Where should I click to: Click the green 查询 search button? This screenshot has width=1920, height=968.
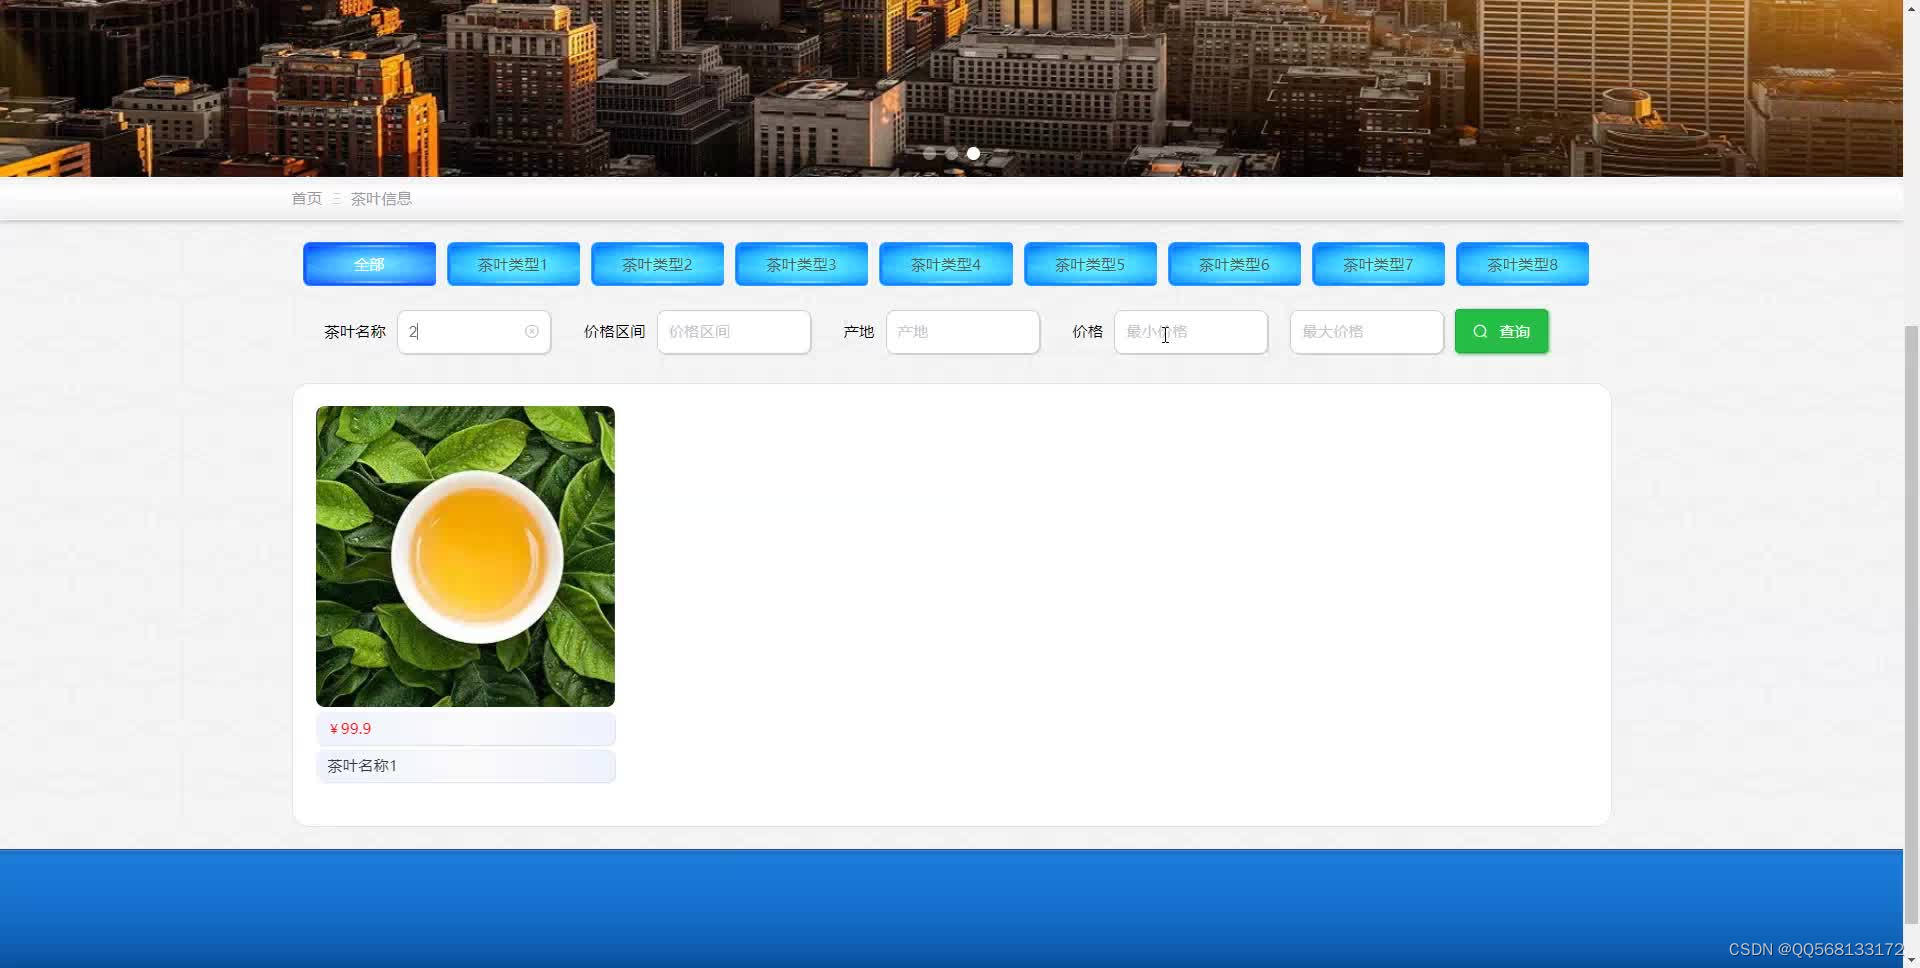[1501, 331]
